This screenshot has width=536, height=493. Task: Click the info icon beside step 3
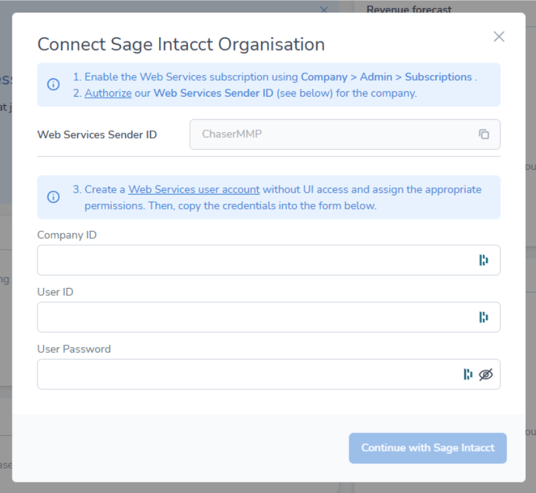[x=53, y=197]
